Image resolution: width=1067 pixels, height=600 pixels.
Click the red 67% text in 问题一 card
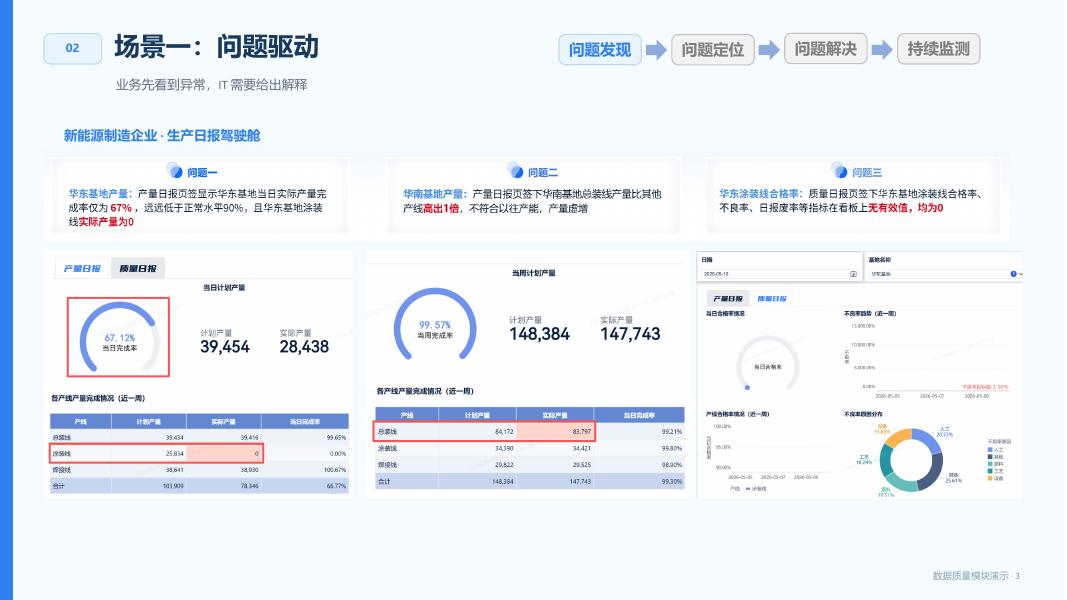(x=120, y=208)
